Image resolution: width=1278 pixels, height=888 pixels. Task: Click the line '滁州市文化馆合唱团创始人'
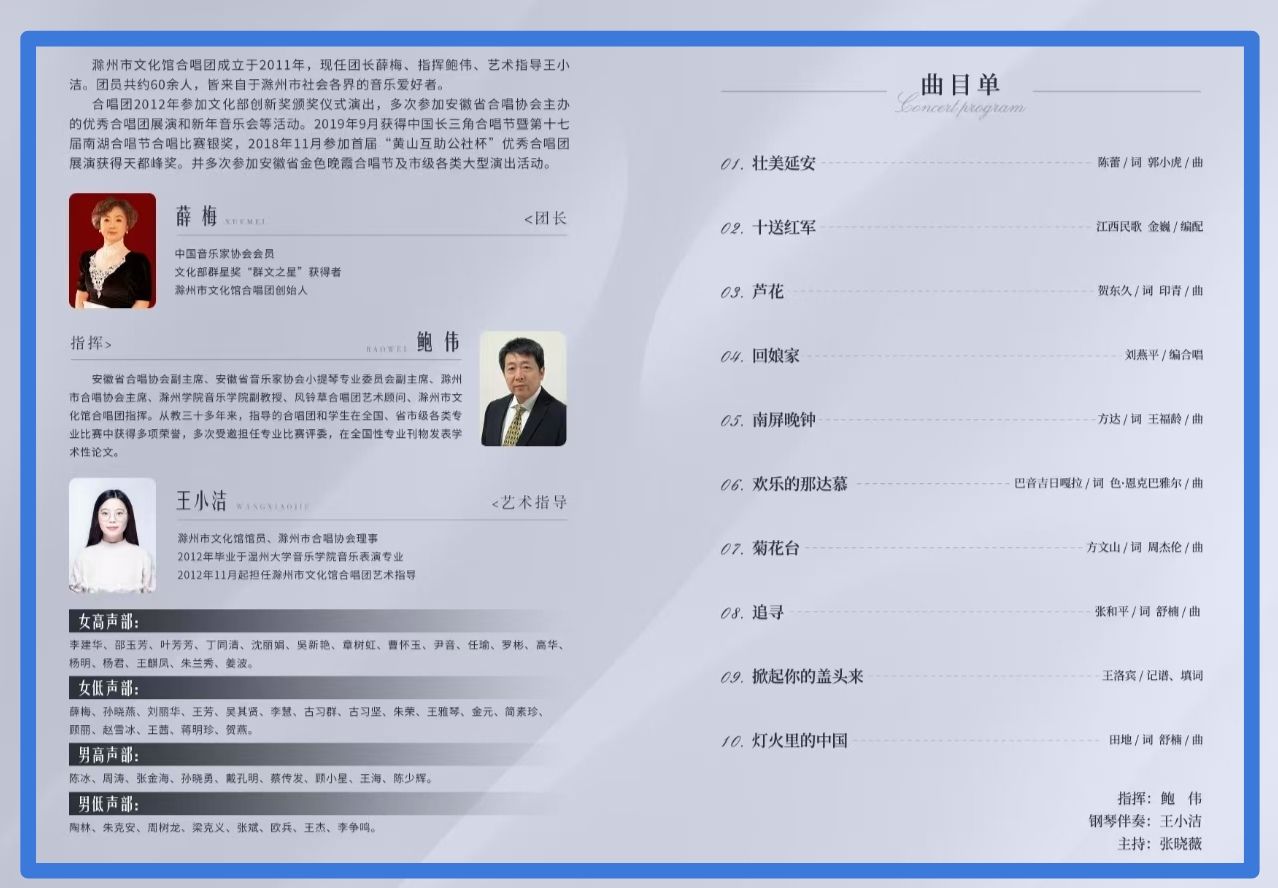241,290
